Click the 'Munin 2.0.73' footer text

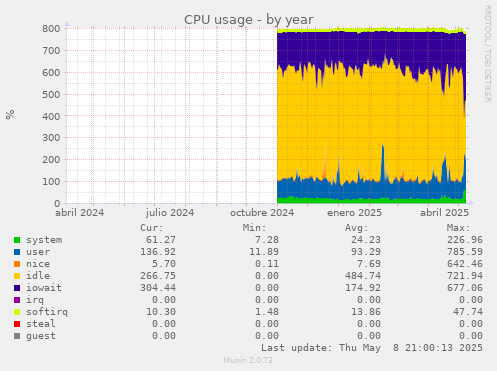(x=248, y=360)
